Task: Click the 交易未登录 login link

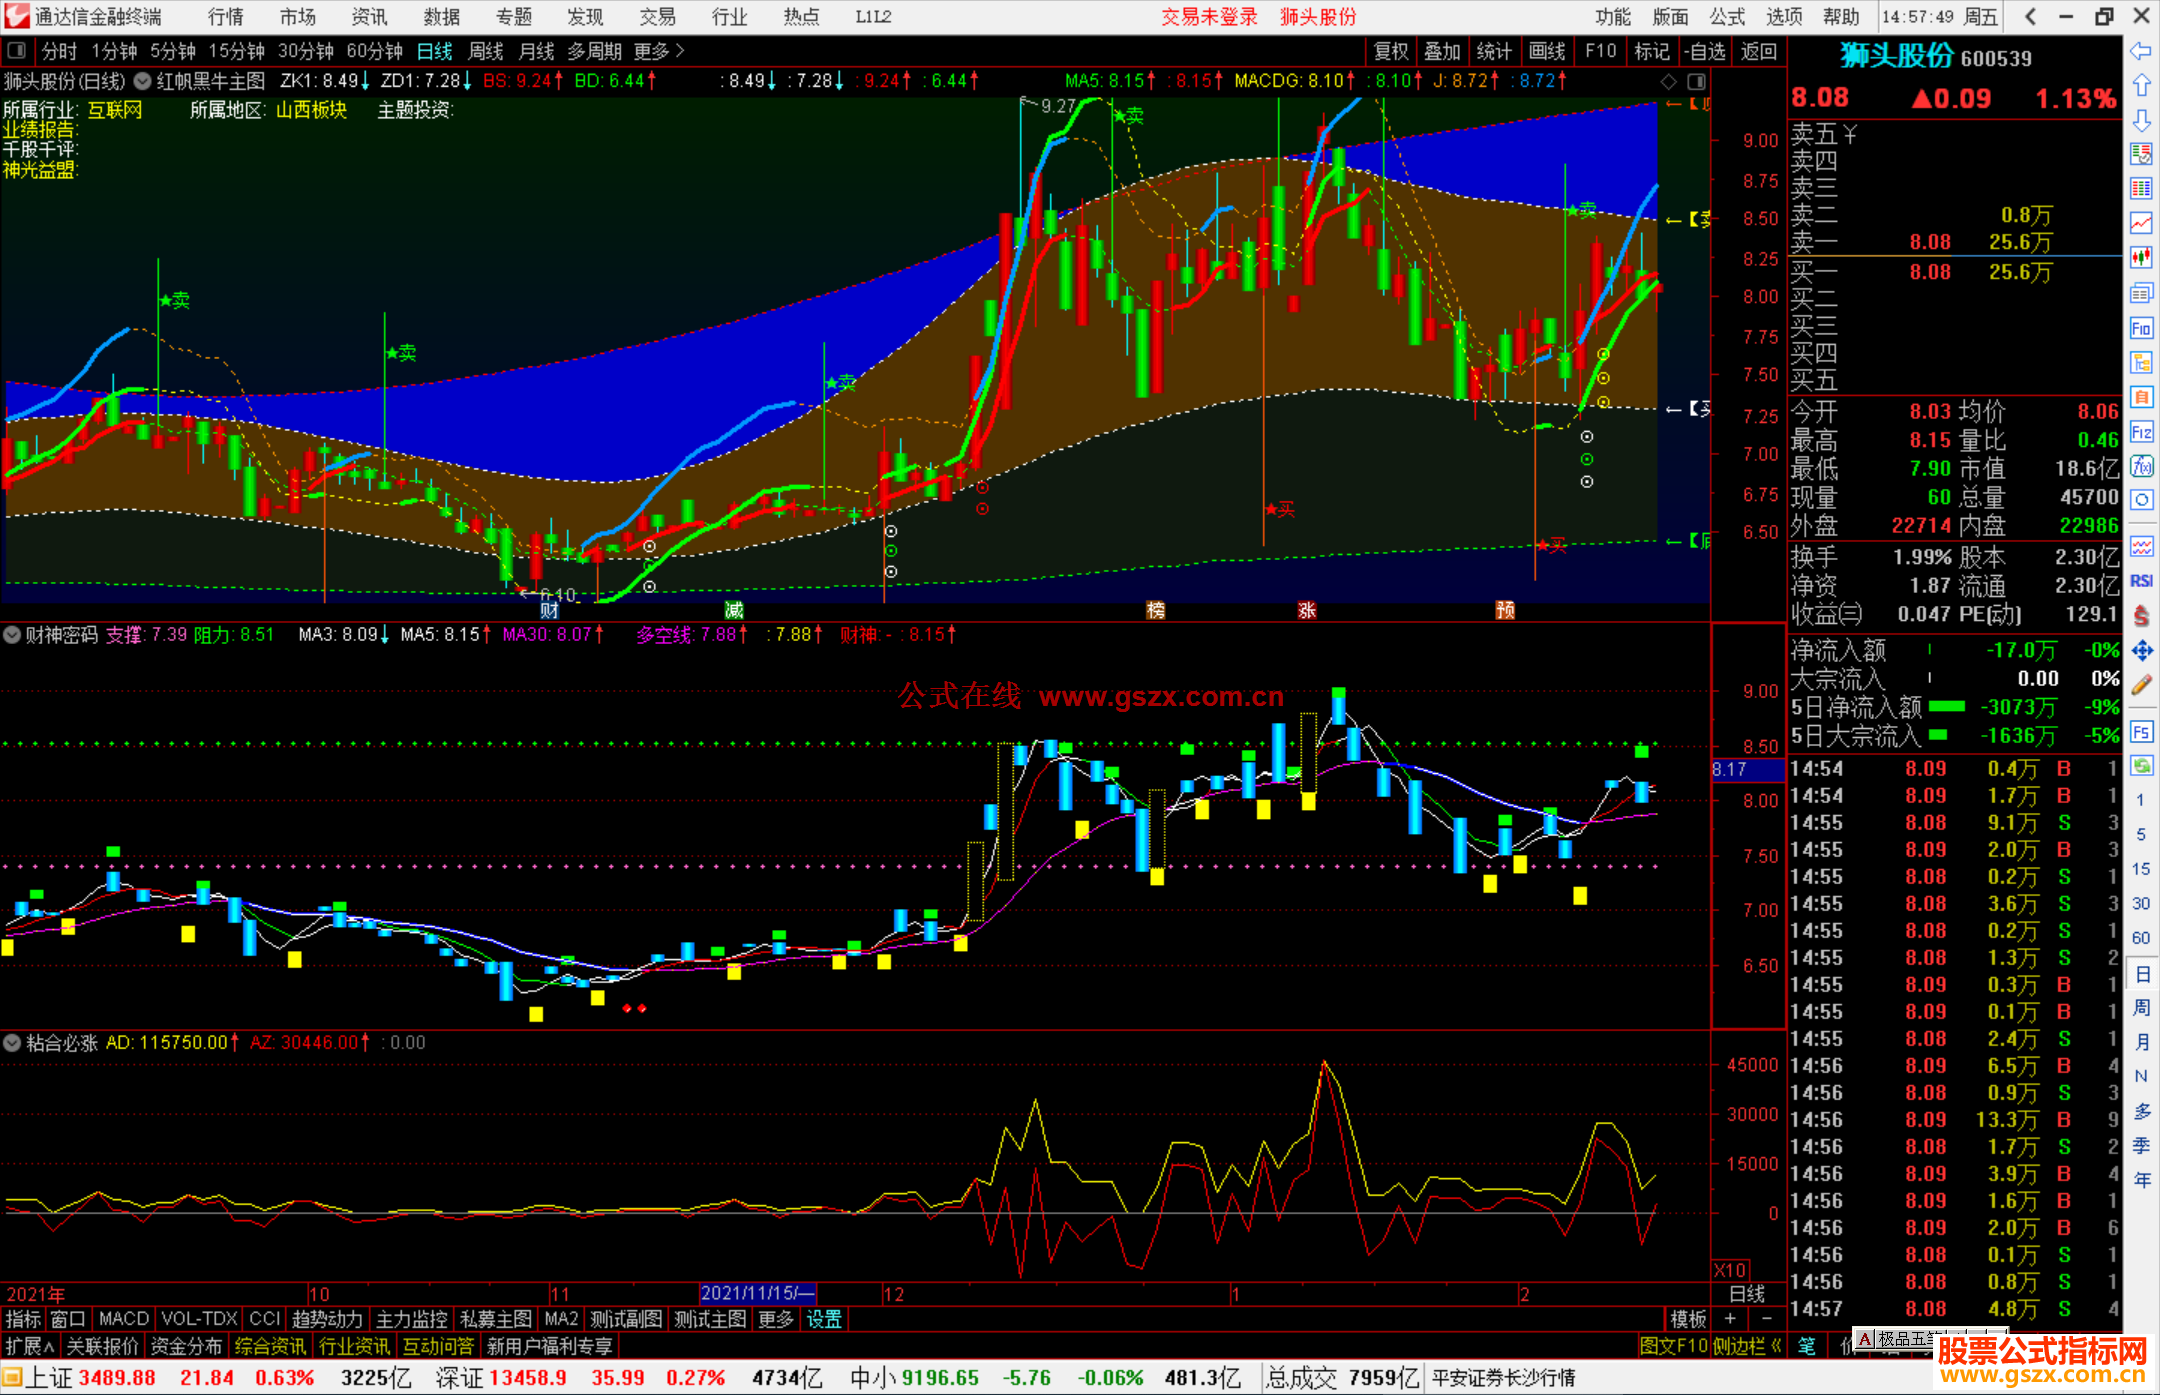Action: pyautogui.click(x=1209, y=16)
